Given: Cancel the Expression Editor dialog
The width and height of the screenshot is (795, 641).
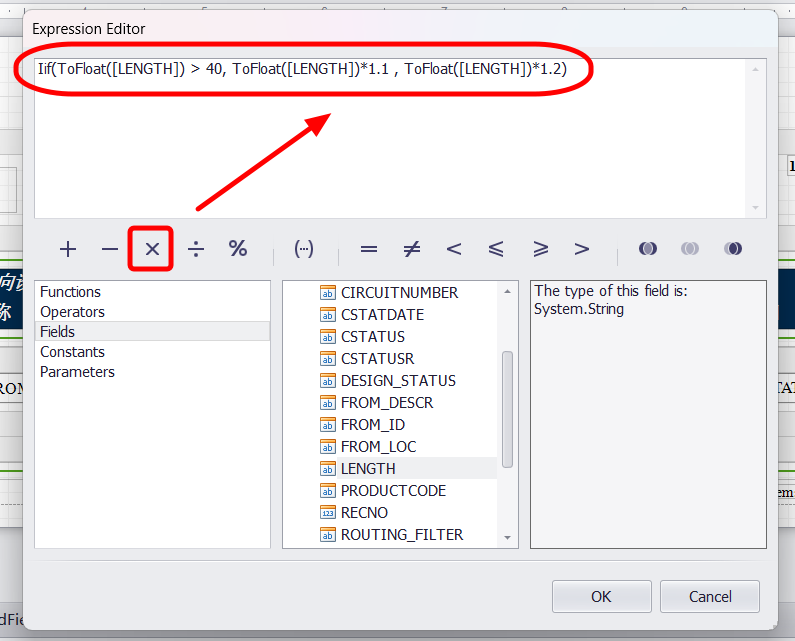Looking at the screenshot, I should pyautogui.click(x=709, y=596).
